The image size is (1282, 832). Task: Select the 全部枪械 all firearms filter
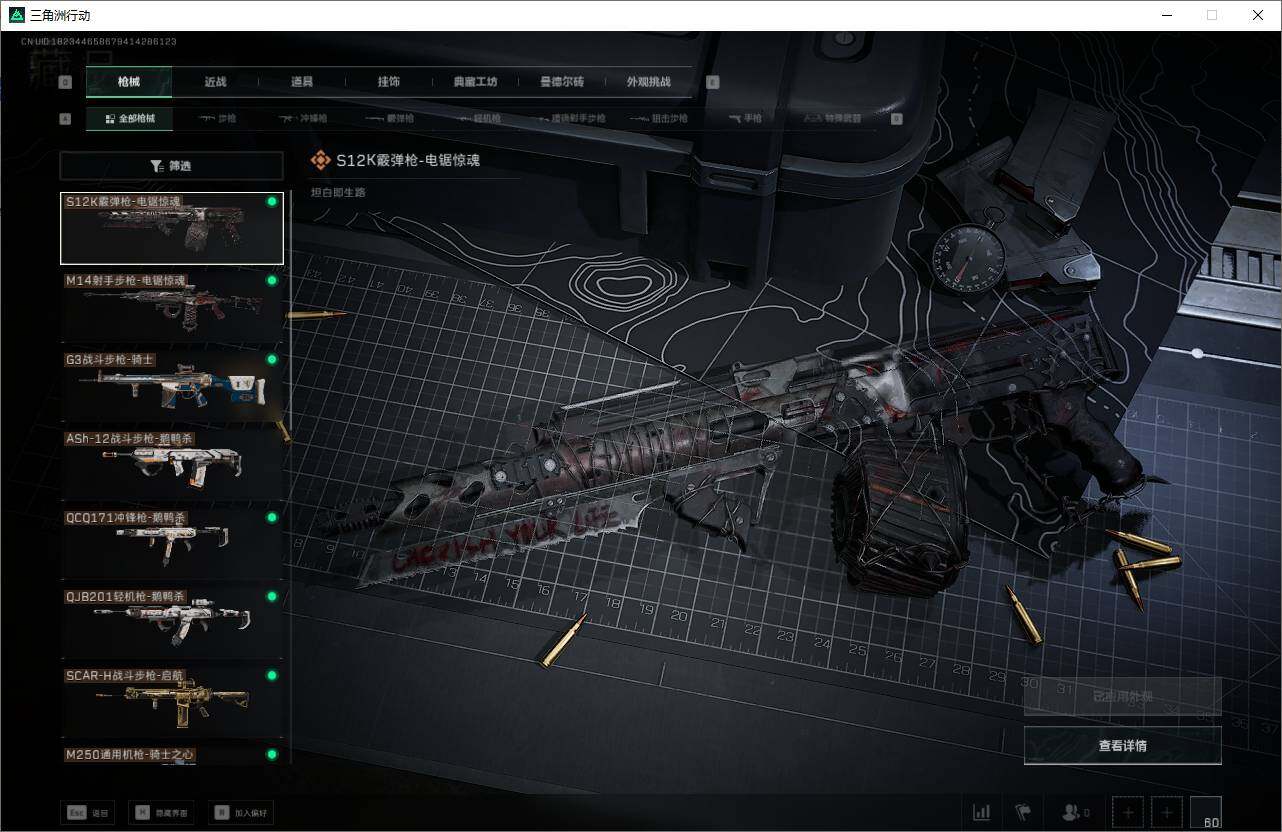(129, 118)
